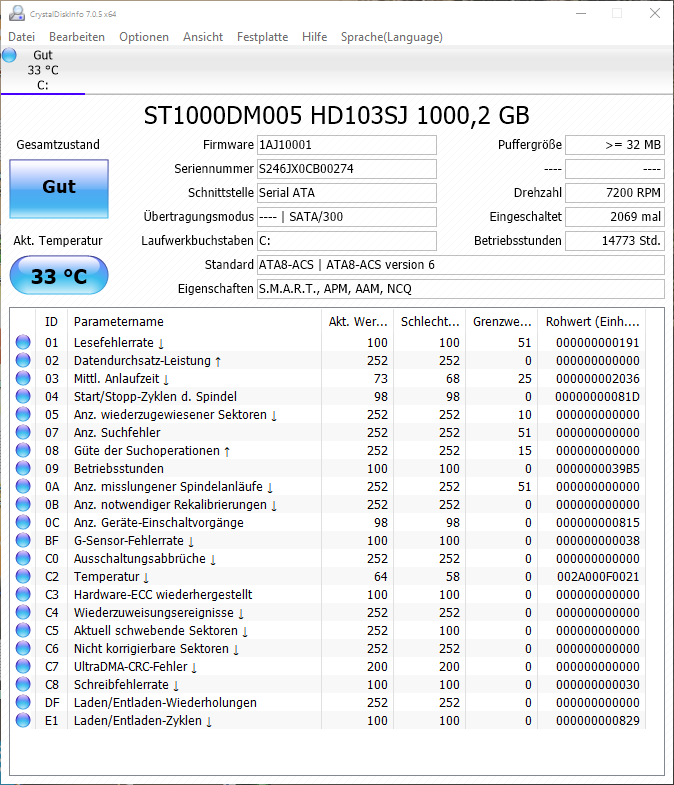Click status orb for Wiederzuweisungsereignisse

(23, 612)
